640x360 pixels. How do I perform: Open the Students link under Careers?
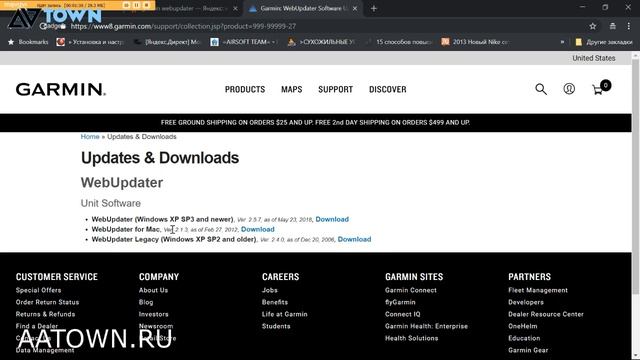(x=276, y=326)
